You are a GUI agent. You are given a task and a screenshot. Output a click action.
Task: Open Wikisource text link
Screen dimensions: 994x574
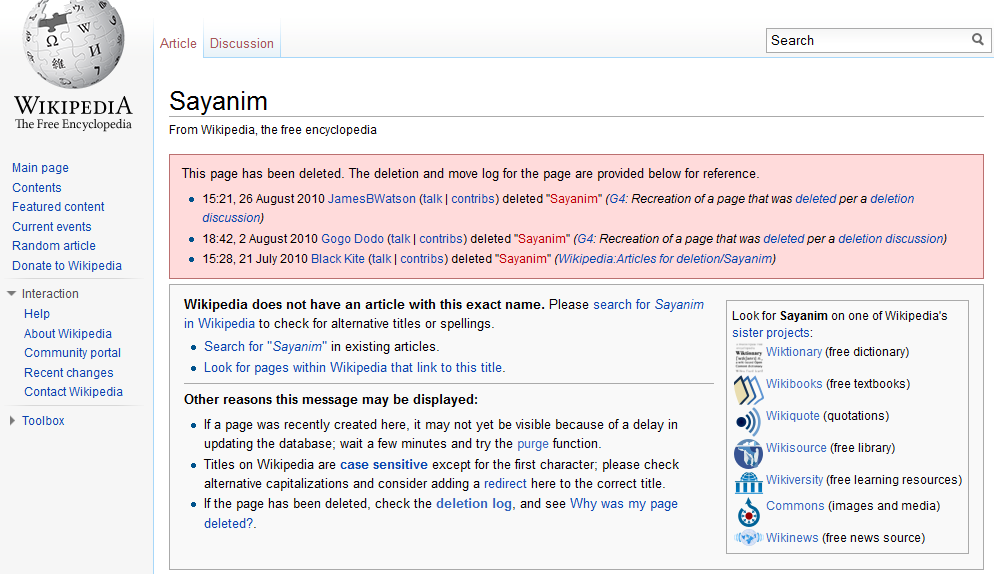(796, 448)
